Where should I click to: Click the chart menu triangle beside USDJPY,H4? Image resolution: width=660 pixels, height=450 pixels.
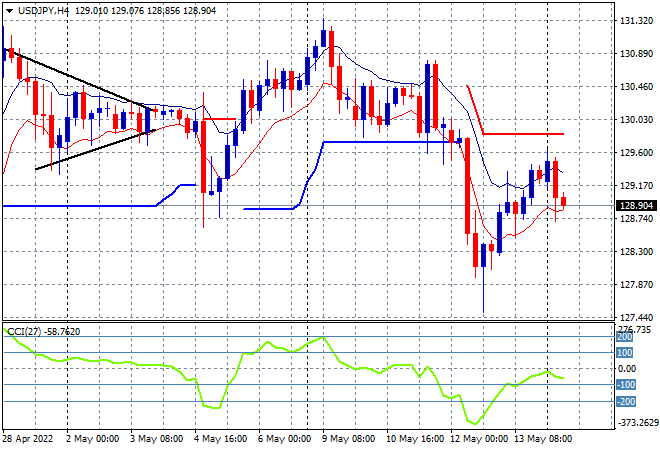9,11
